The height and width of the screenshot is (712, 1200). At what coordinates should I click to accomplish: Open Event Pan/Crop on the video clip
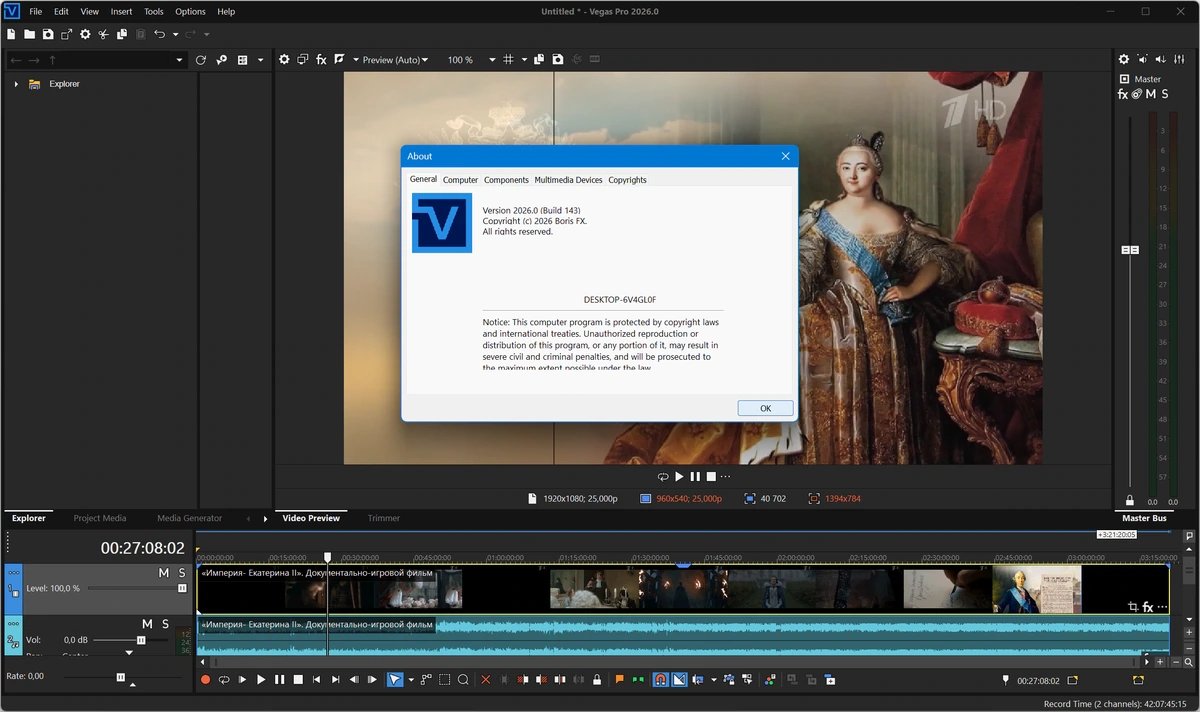[1132, 607]
